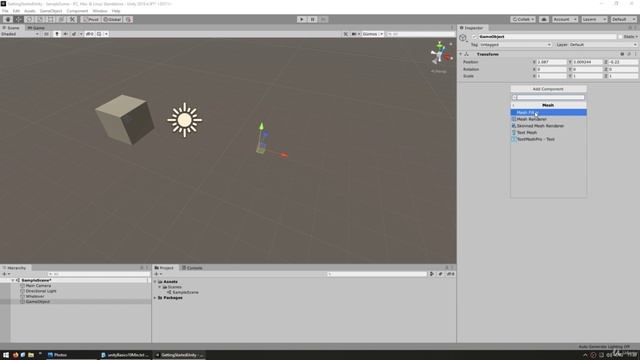The image size is (640, 360).
Task: Toggle the Static checkbox
Action: [620, 37]
